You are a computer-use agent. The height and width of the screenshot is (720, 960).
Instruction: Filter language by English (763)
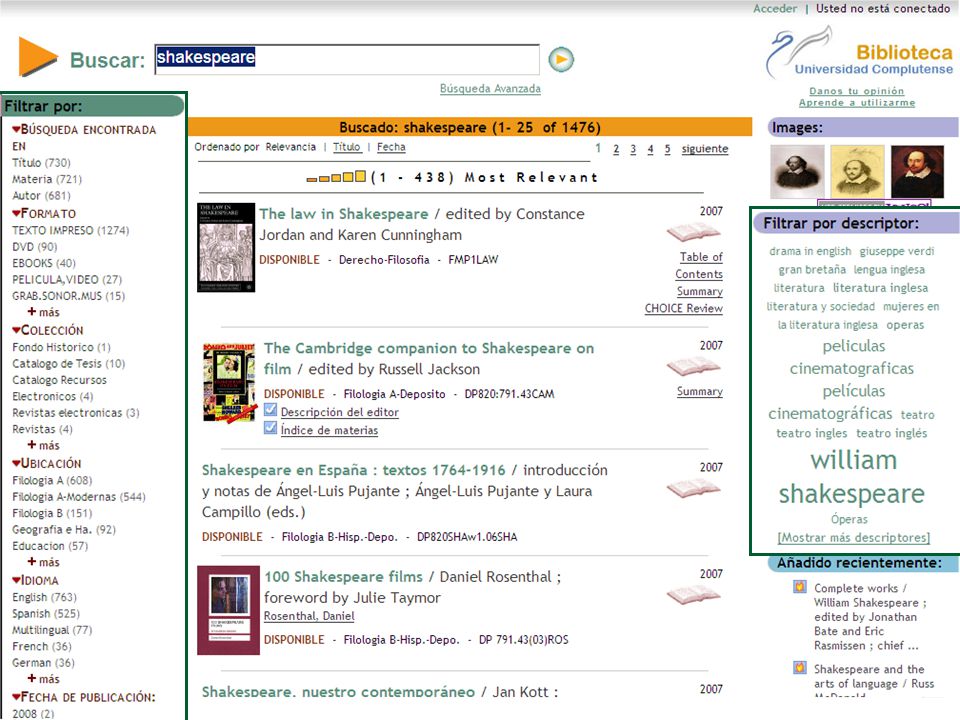tap(44, 597)
